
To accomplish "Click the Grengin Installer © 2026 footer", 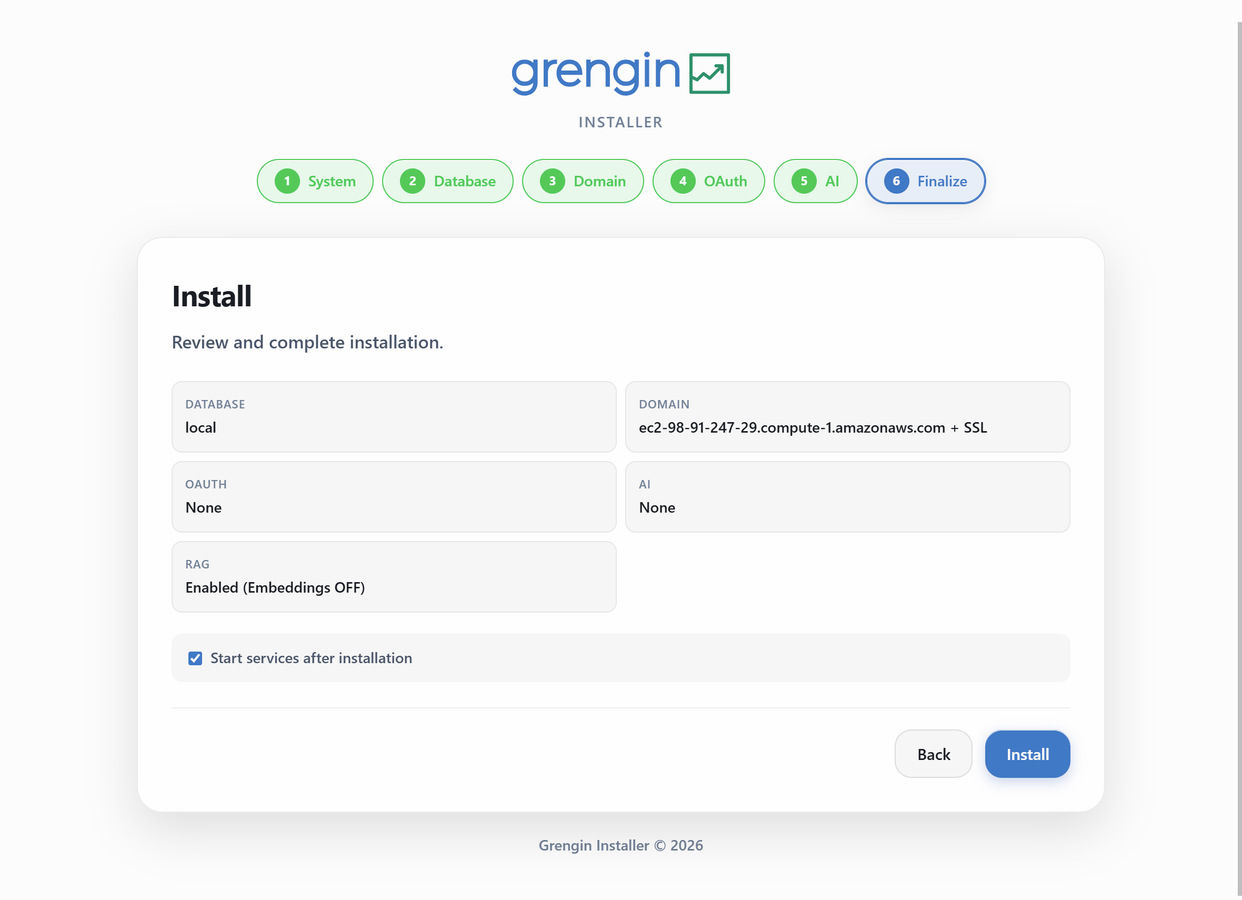I will (621, 845).
